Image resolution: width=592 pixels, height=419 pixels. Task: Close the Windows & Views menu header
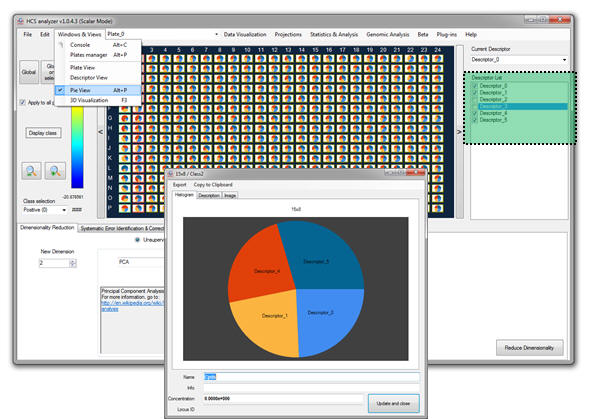tap(79, 34)
